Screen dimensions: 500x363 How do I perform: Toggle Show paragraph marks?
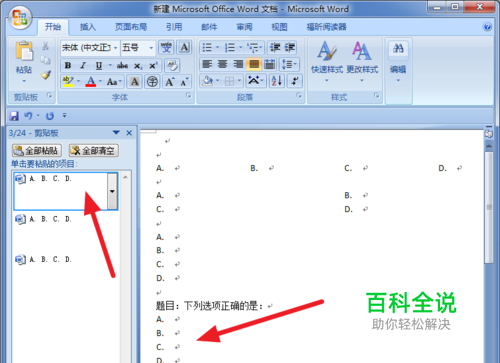point(295,81)
